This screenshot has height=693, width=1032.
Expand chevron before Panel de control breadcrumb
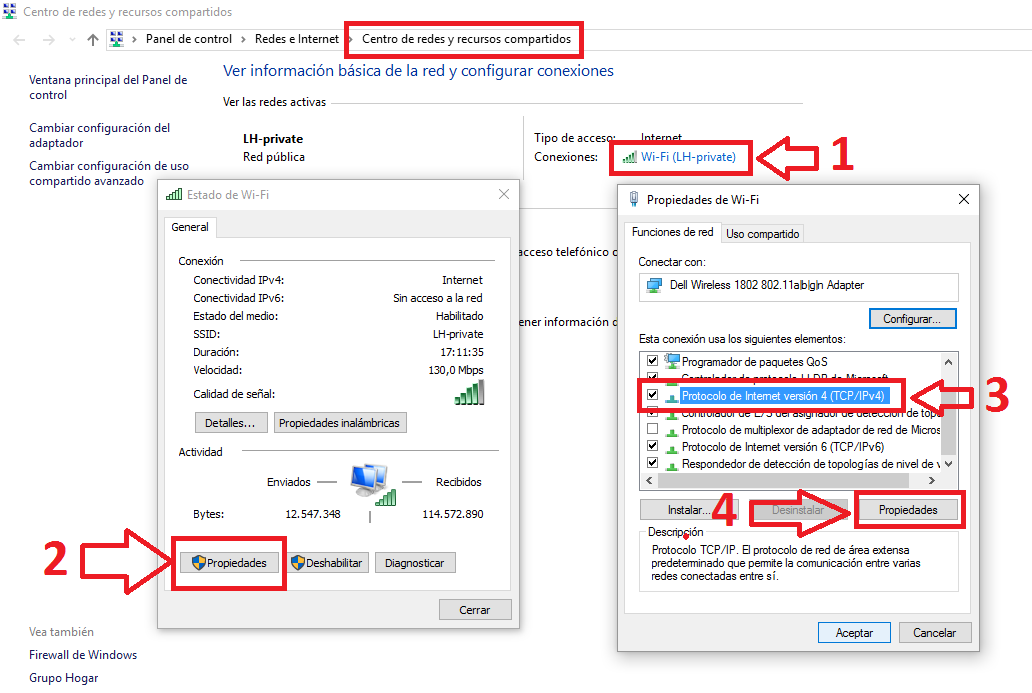(134, 39)
